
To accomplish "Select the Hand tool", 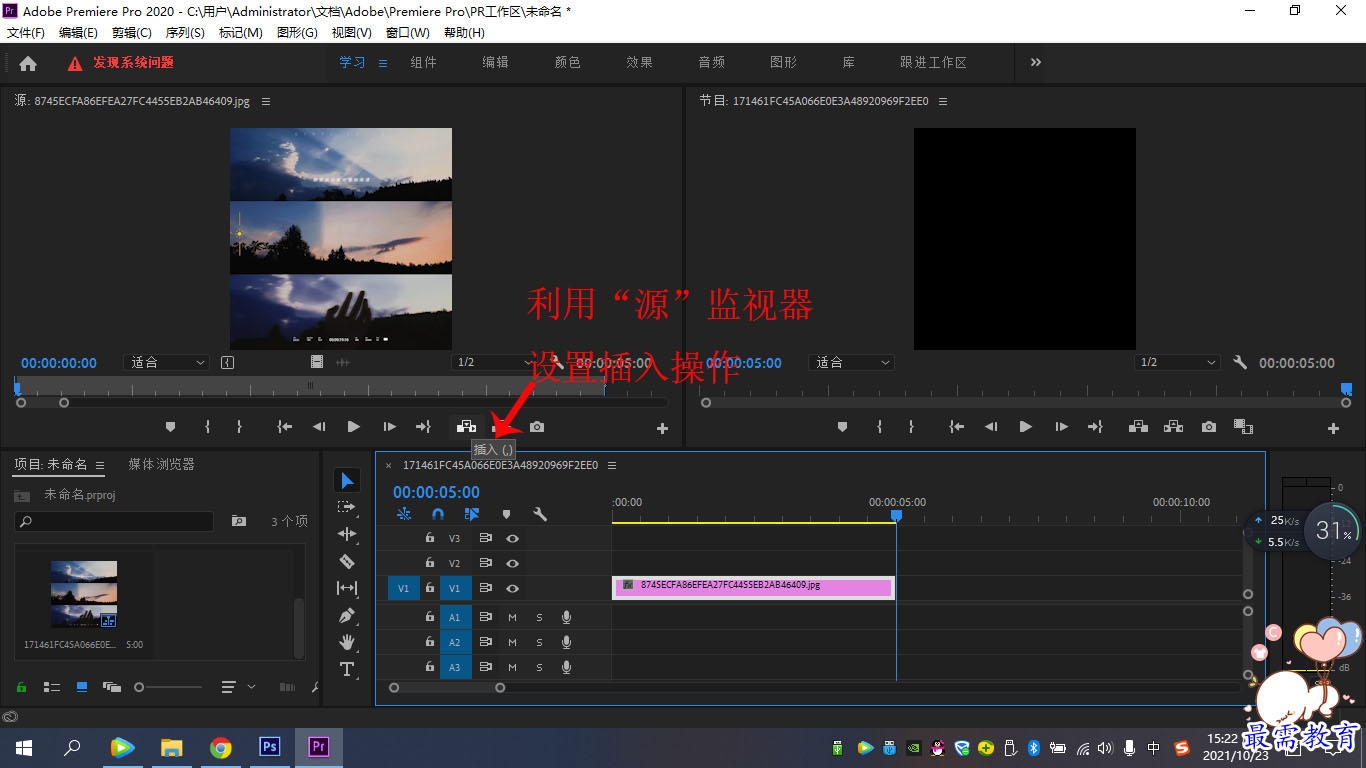I will coord(347,642).
